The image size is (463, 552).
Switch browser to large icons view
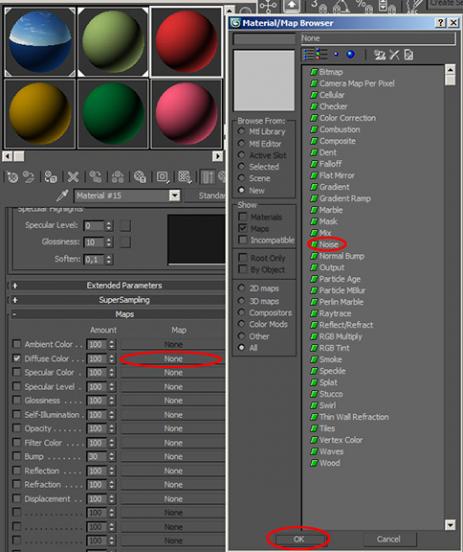pyautogui.click(x=350, y=55)
